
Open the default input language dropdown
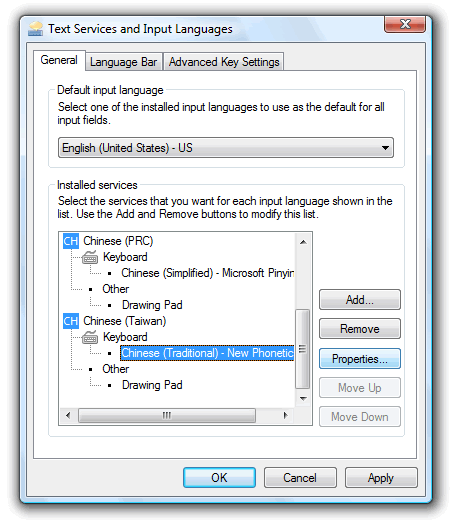point(226,147)
